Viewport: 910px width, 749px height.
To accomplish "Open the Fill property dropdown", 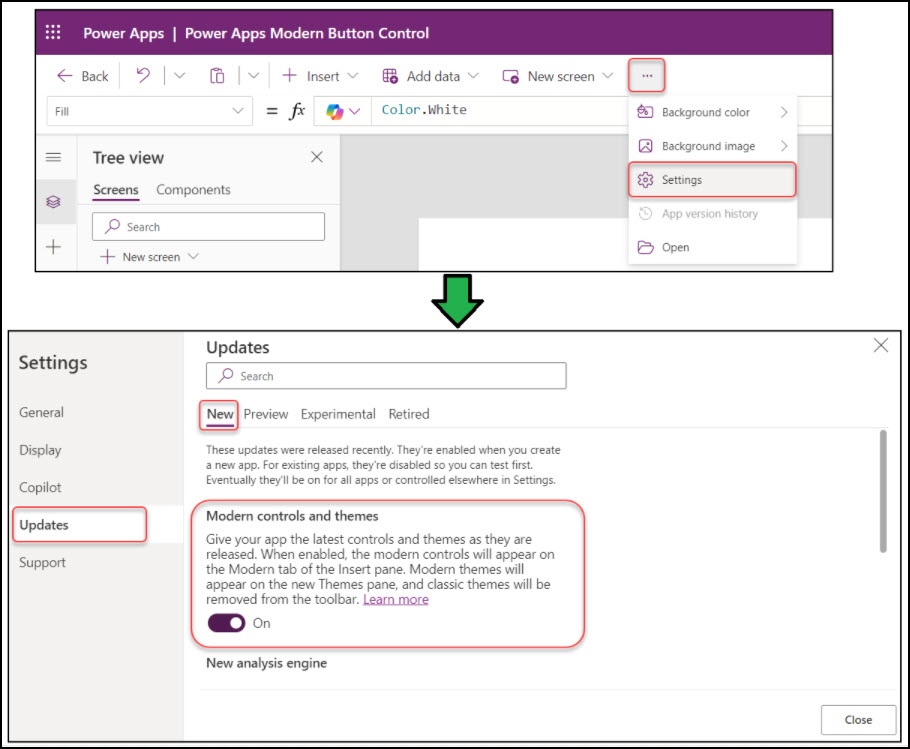I will pyautogui.click(x=149, y=111).
